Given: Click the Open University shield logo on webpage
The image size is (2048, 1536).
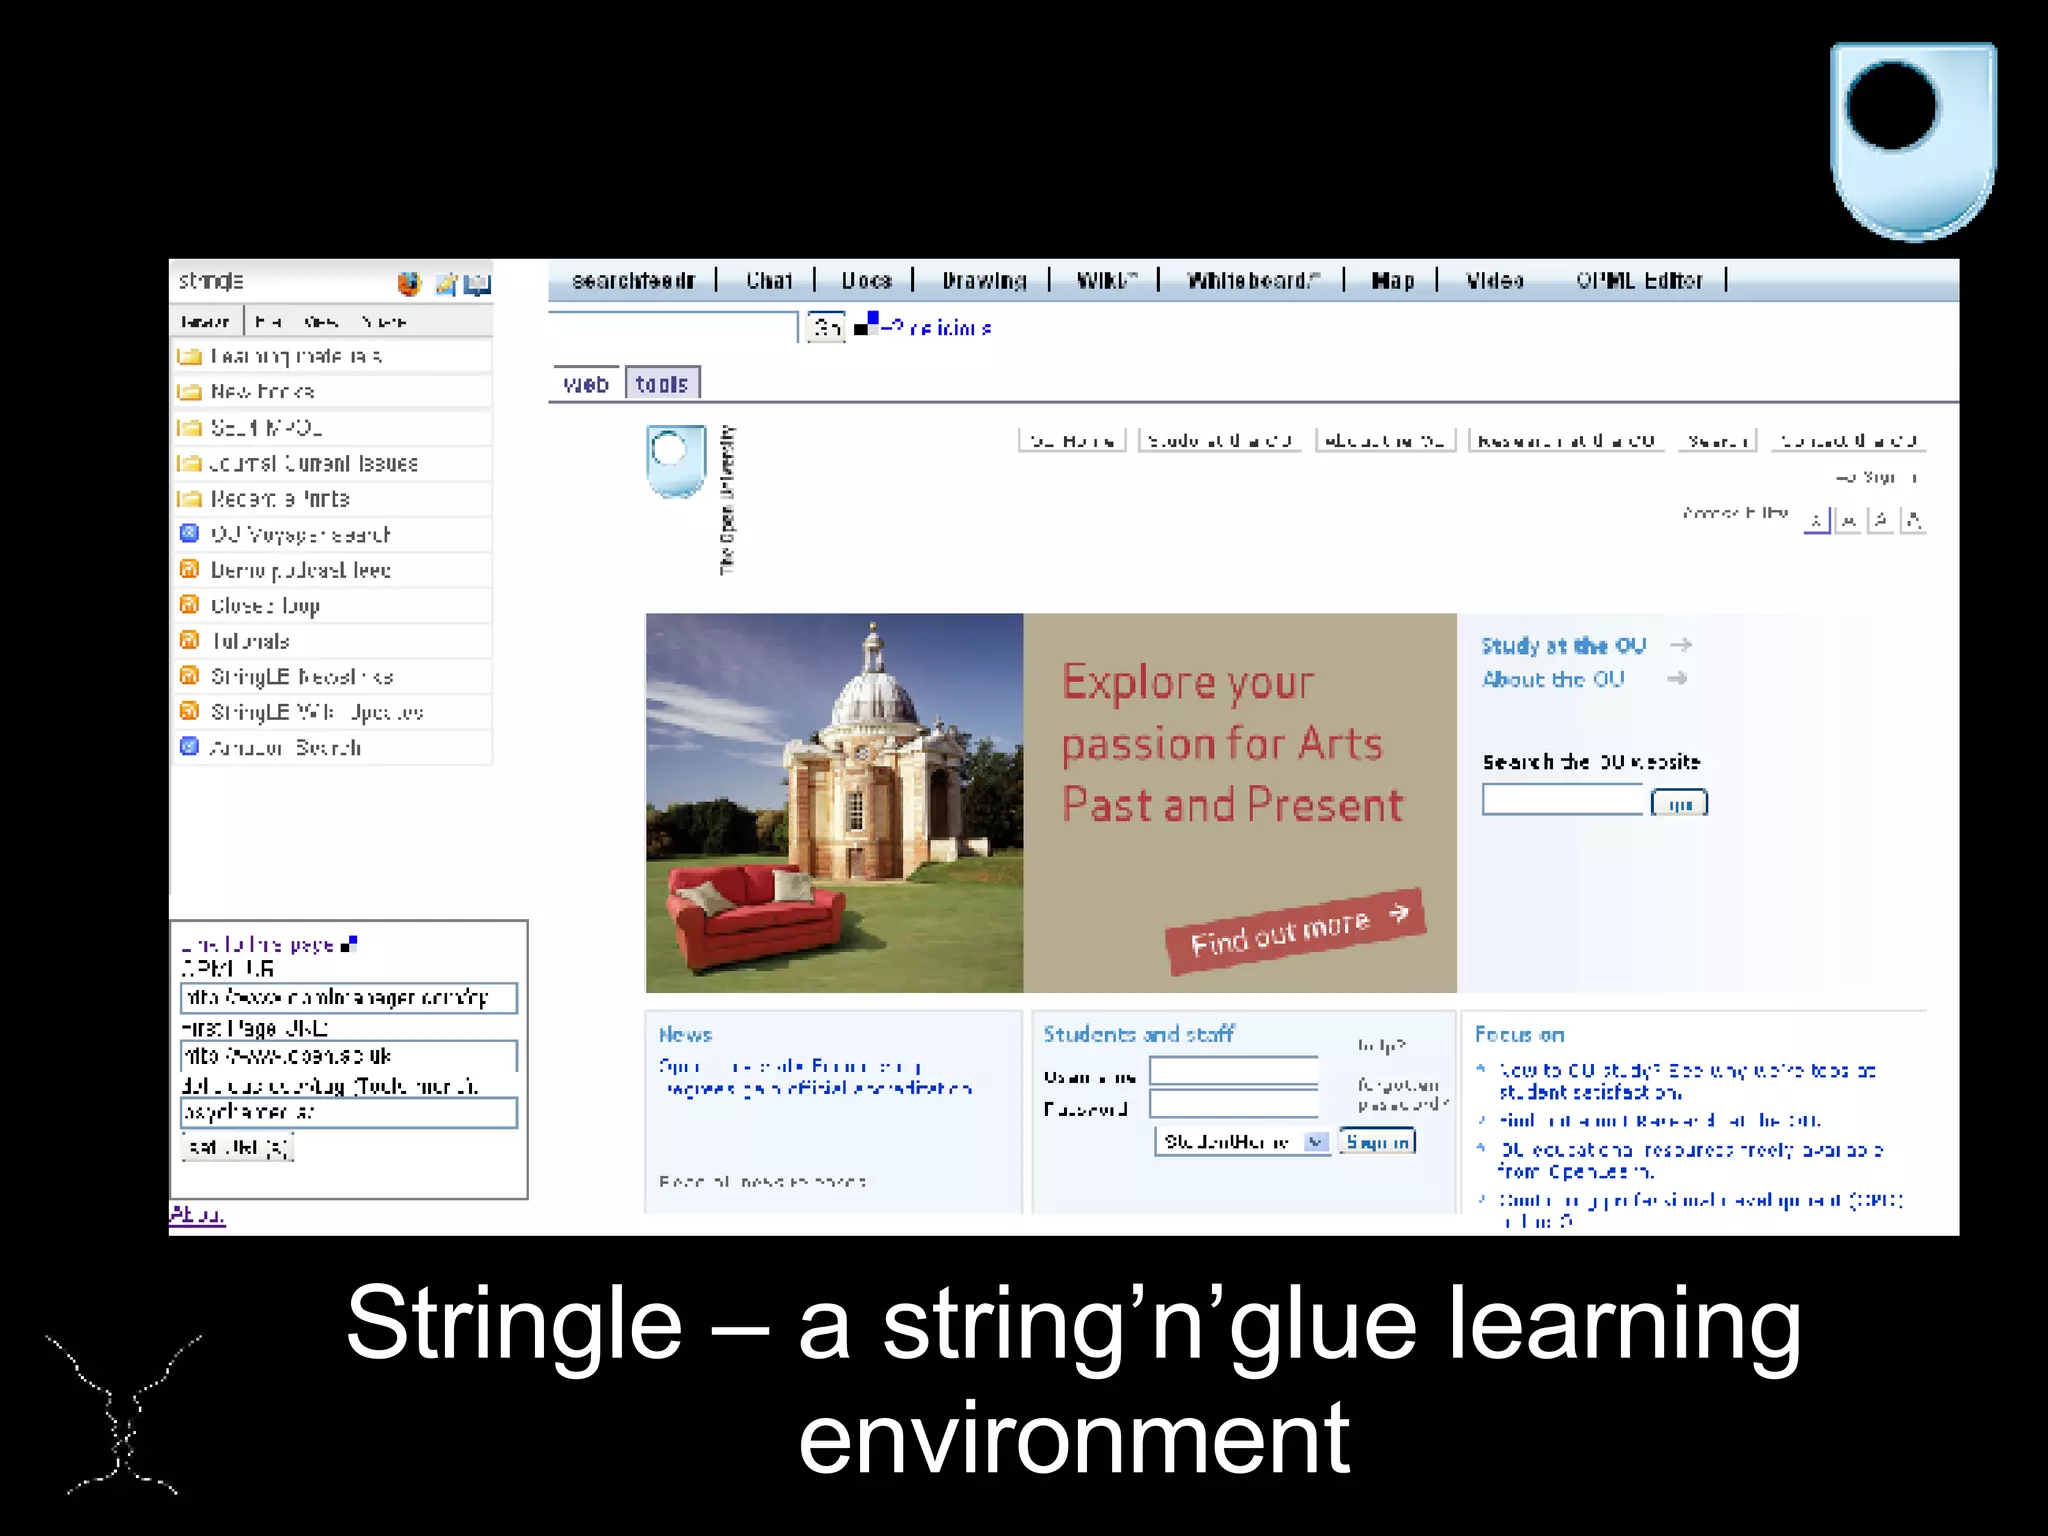Looking at the screenshot, I should pos(676,462).
